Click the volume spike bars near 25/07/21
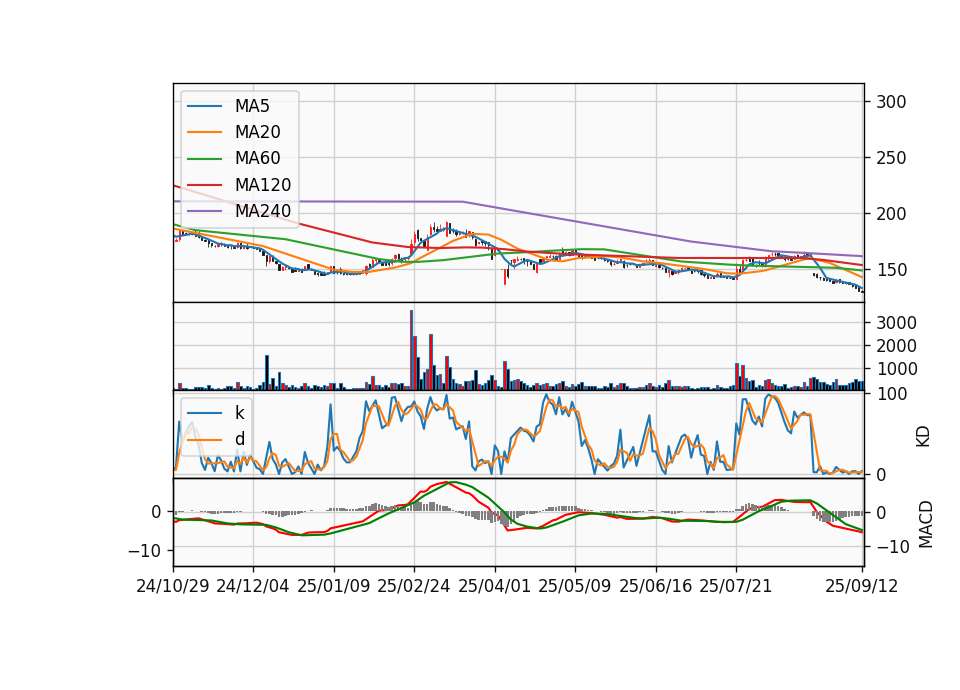The width and height of the screenshot is (960, 690). (x=740, y=377)
